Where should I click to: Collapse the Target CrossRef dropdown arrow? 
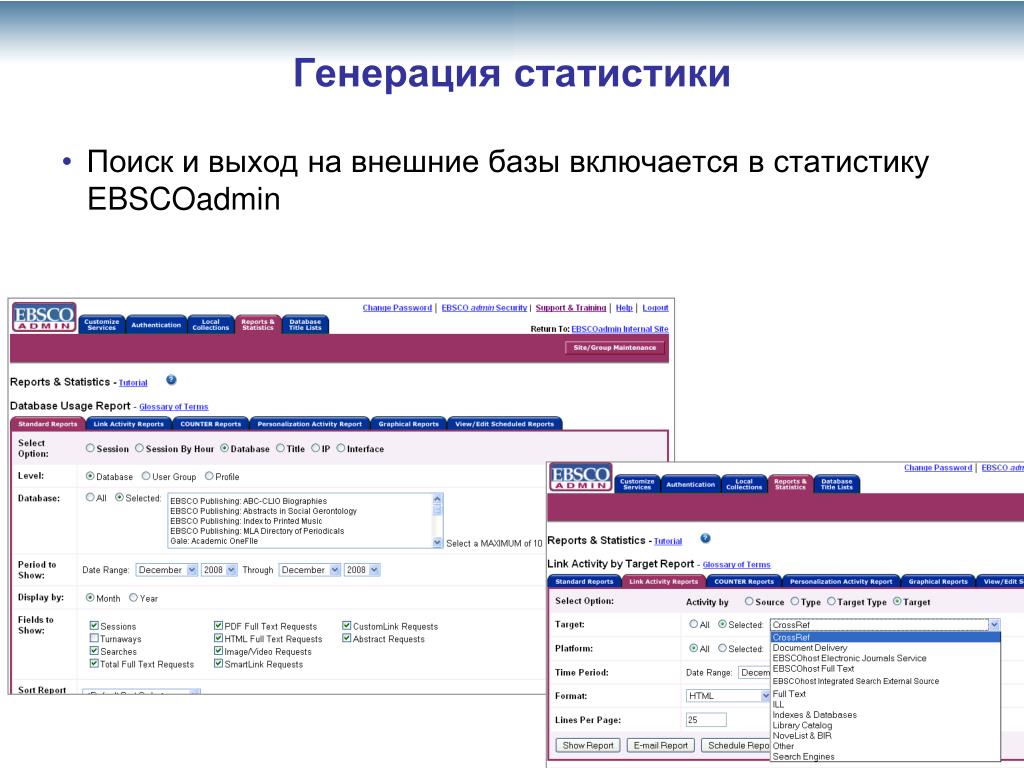tap(994, 624)
